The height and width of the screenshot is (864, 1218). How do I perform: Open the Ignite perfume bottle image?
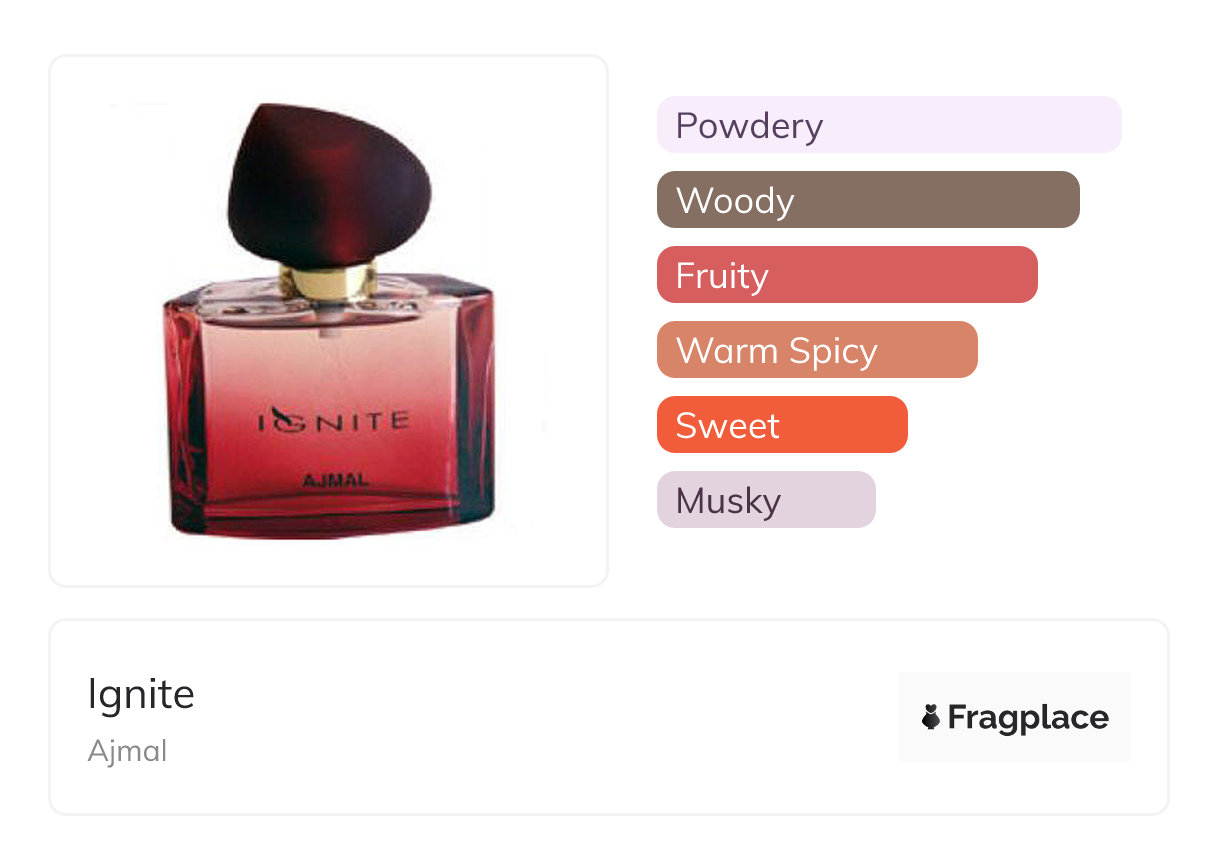coord(330,321)
